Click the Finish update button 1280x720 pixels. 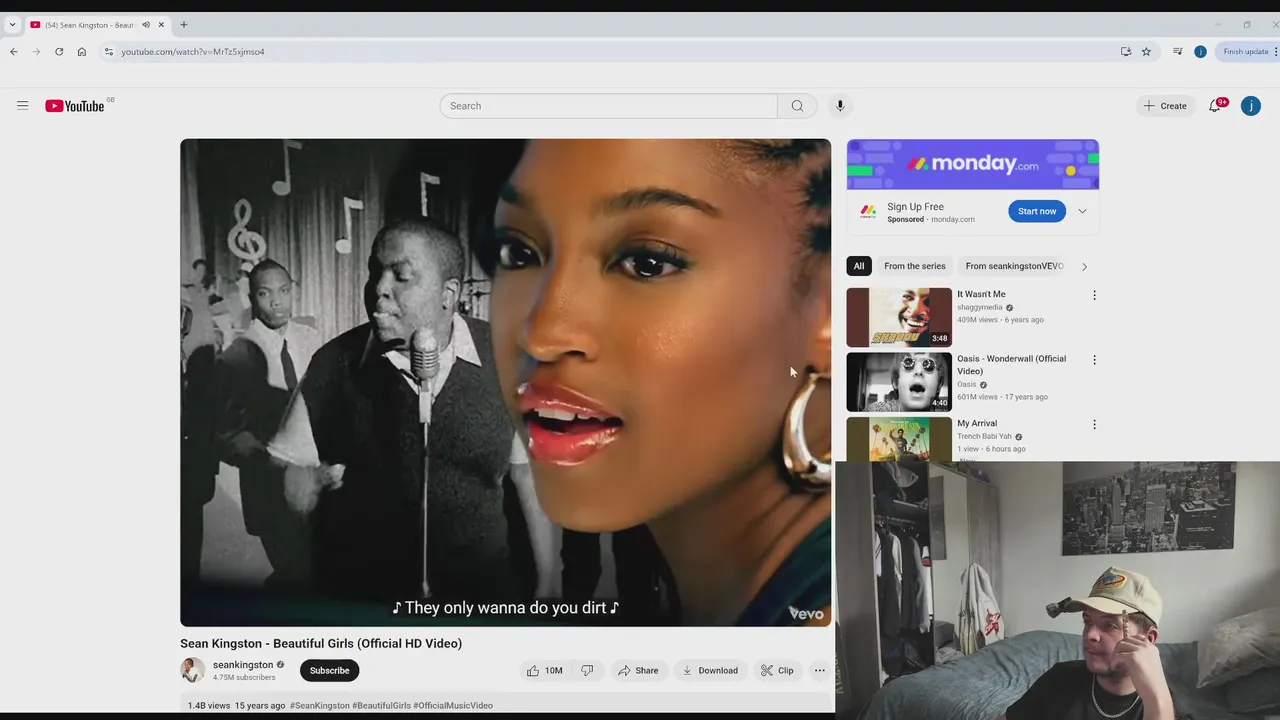(x=1246, y=52)
